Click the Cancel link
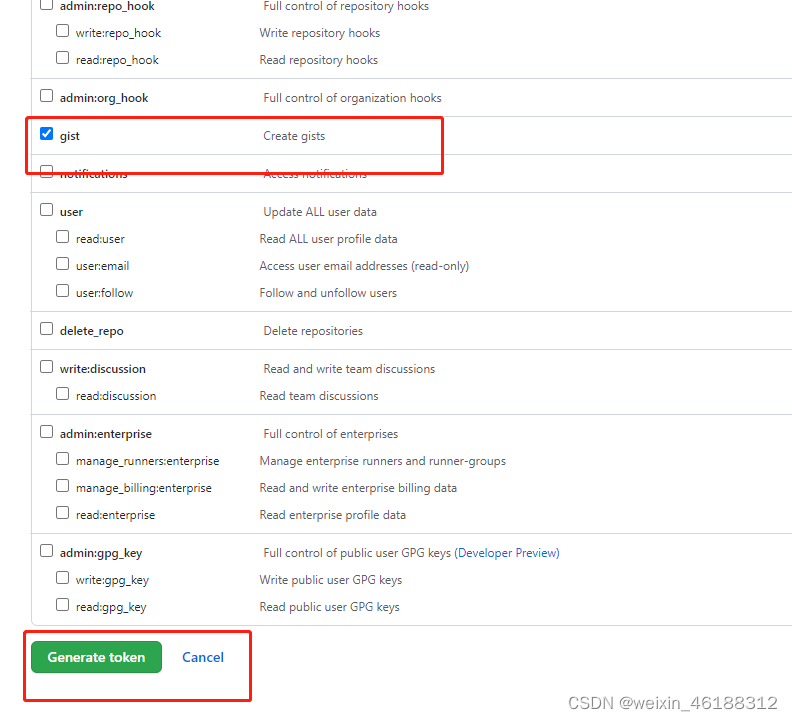The image size is (792, 721). coord(203,657)
